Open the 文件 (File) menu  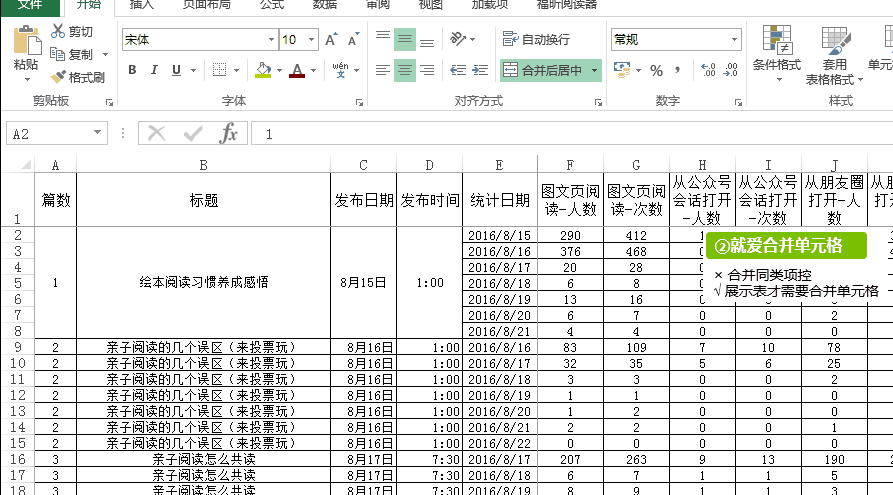click(30, 5)
